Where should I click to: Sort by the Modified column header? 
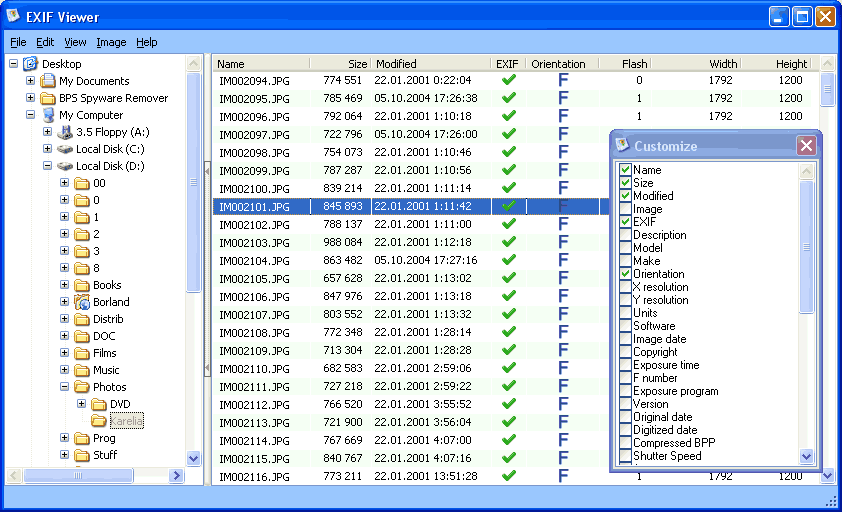pyautogui.click(x=431, y=64)
